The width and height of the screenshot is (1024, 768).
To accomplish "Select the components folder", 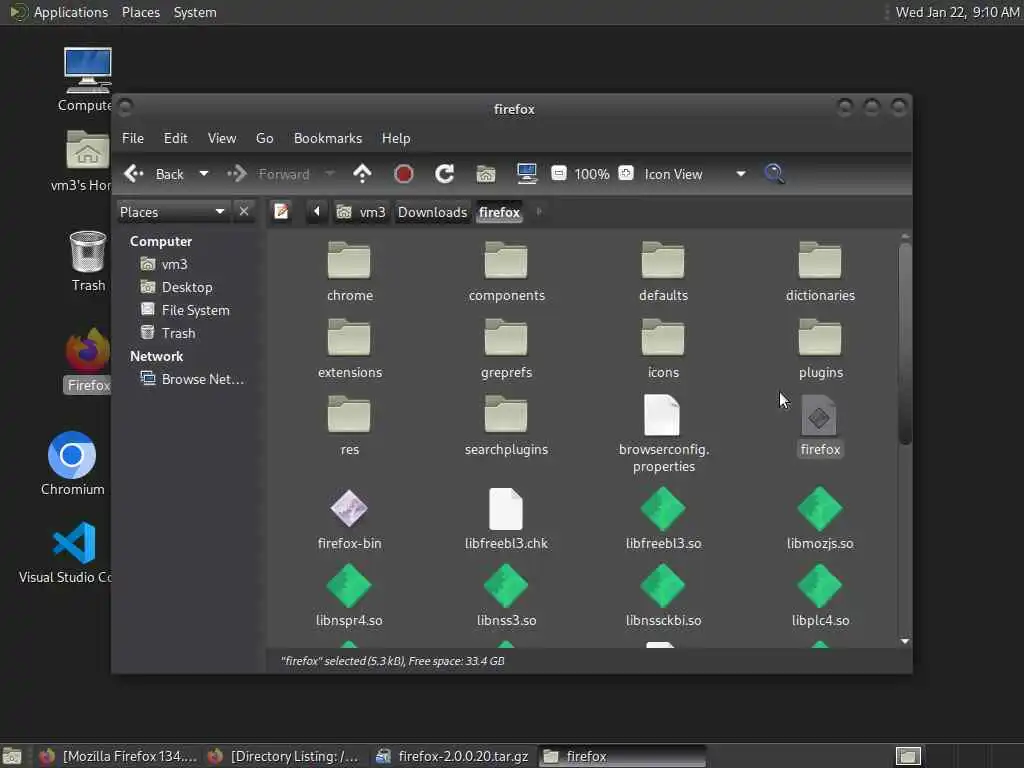I will click(506, 272).
